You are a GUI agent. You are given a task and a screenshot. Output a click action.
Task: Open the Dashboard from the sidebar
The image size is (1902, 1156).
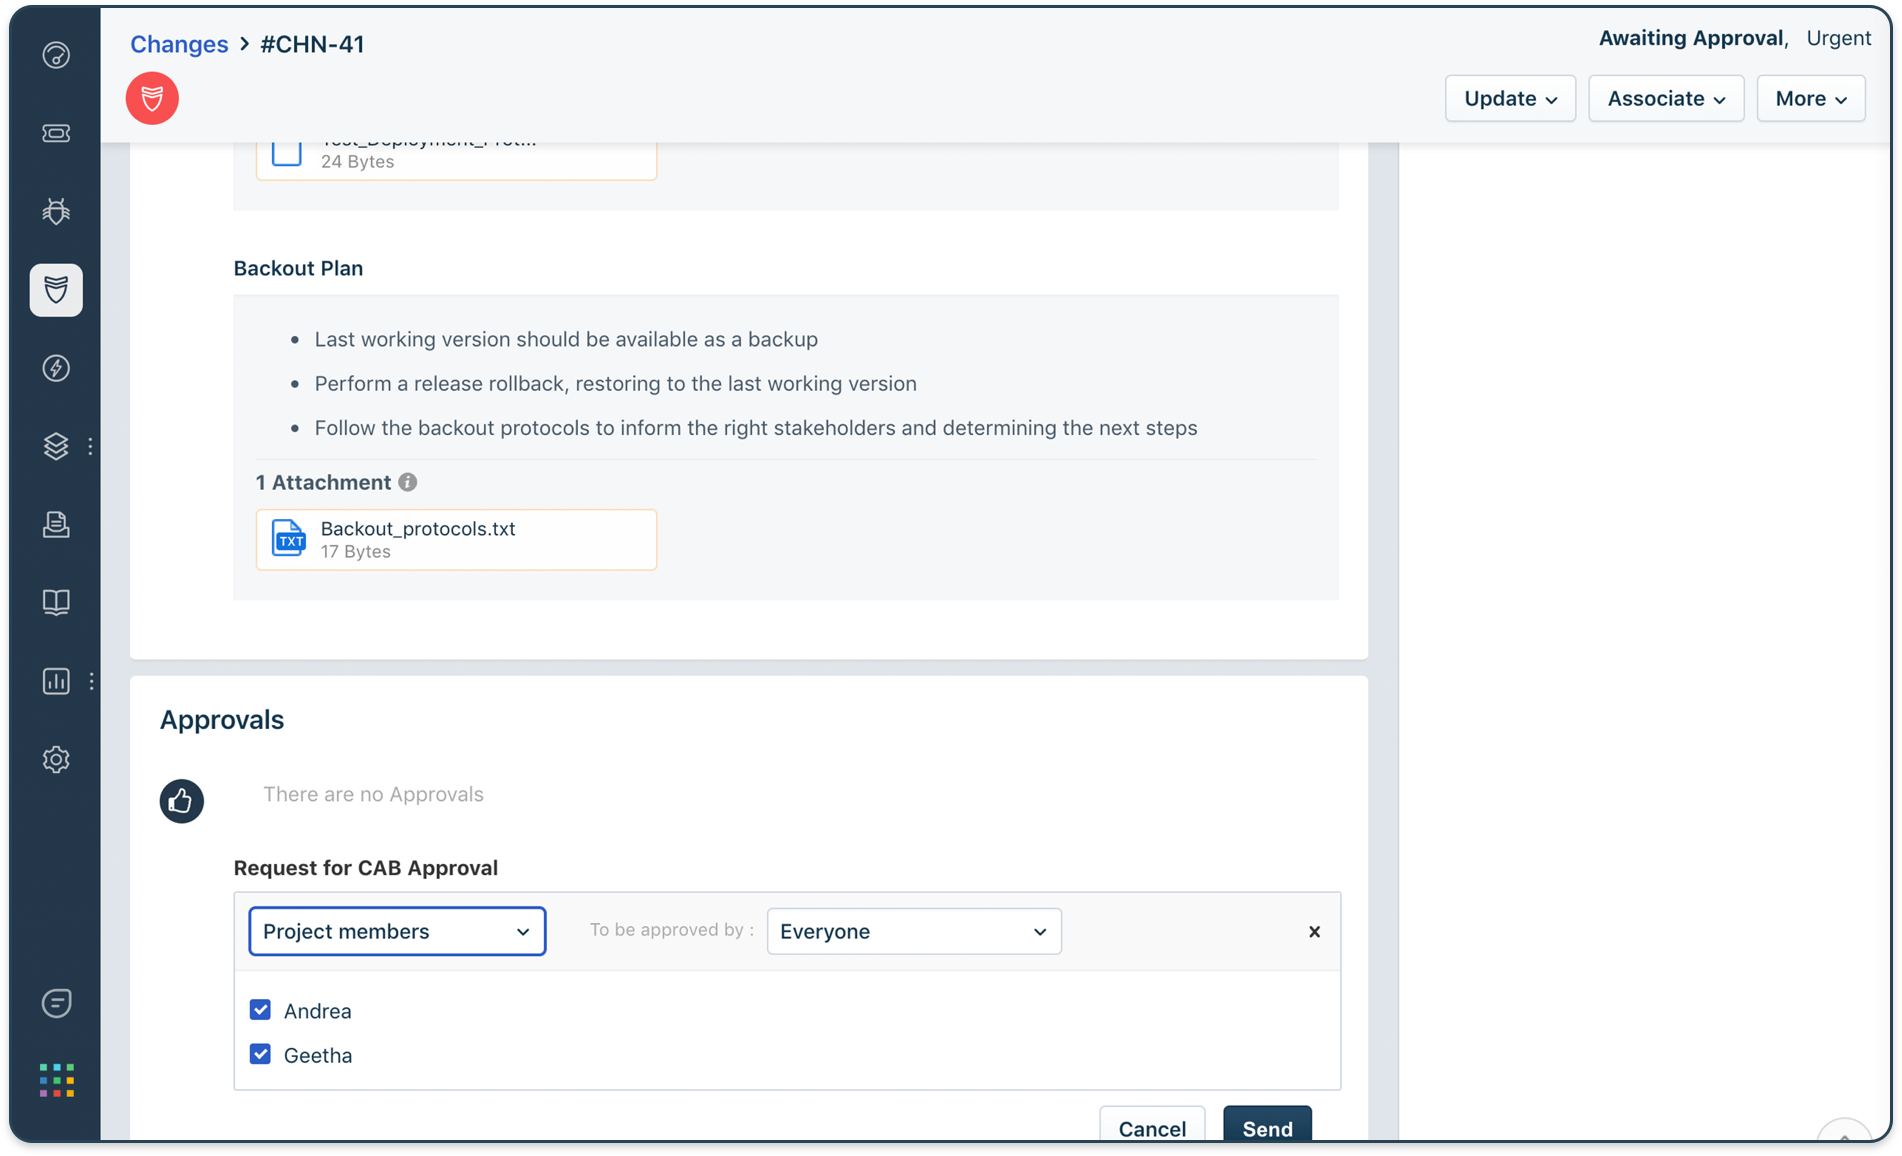pyautogui.click(x=56, y=55)
